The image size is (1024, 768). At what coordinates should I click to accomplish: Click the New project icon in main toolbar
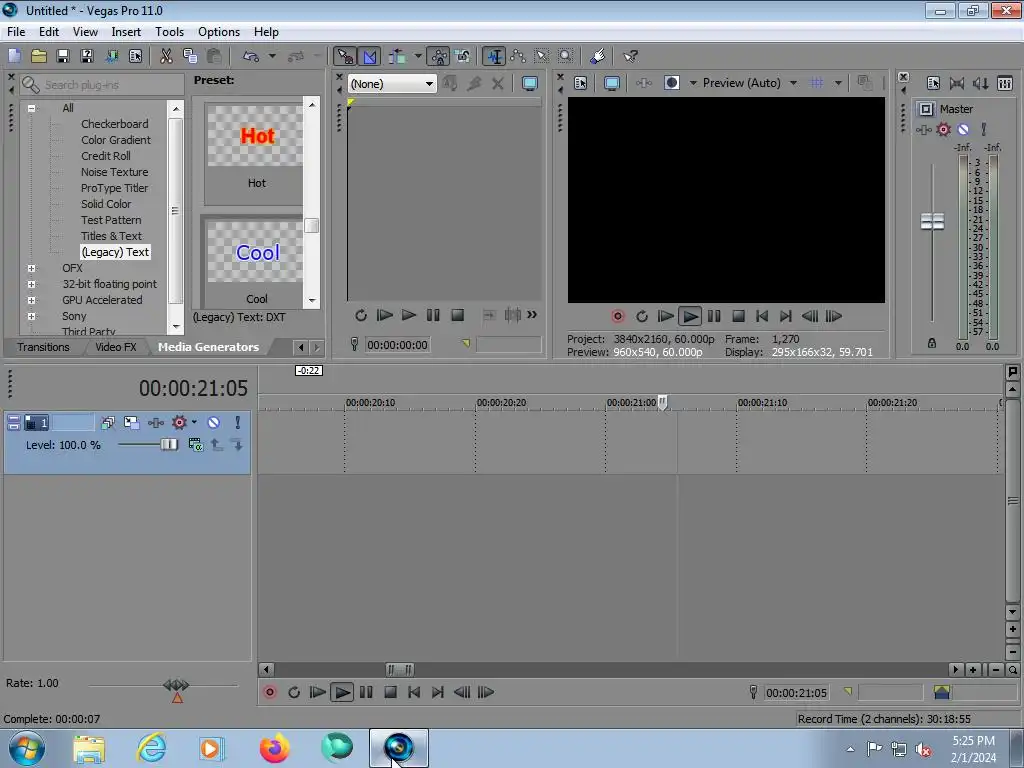click(x=14, y=56)
